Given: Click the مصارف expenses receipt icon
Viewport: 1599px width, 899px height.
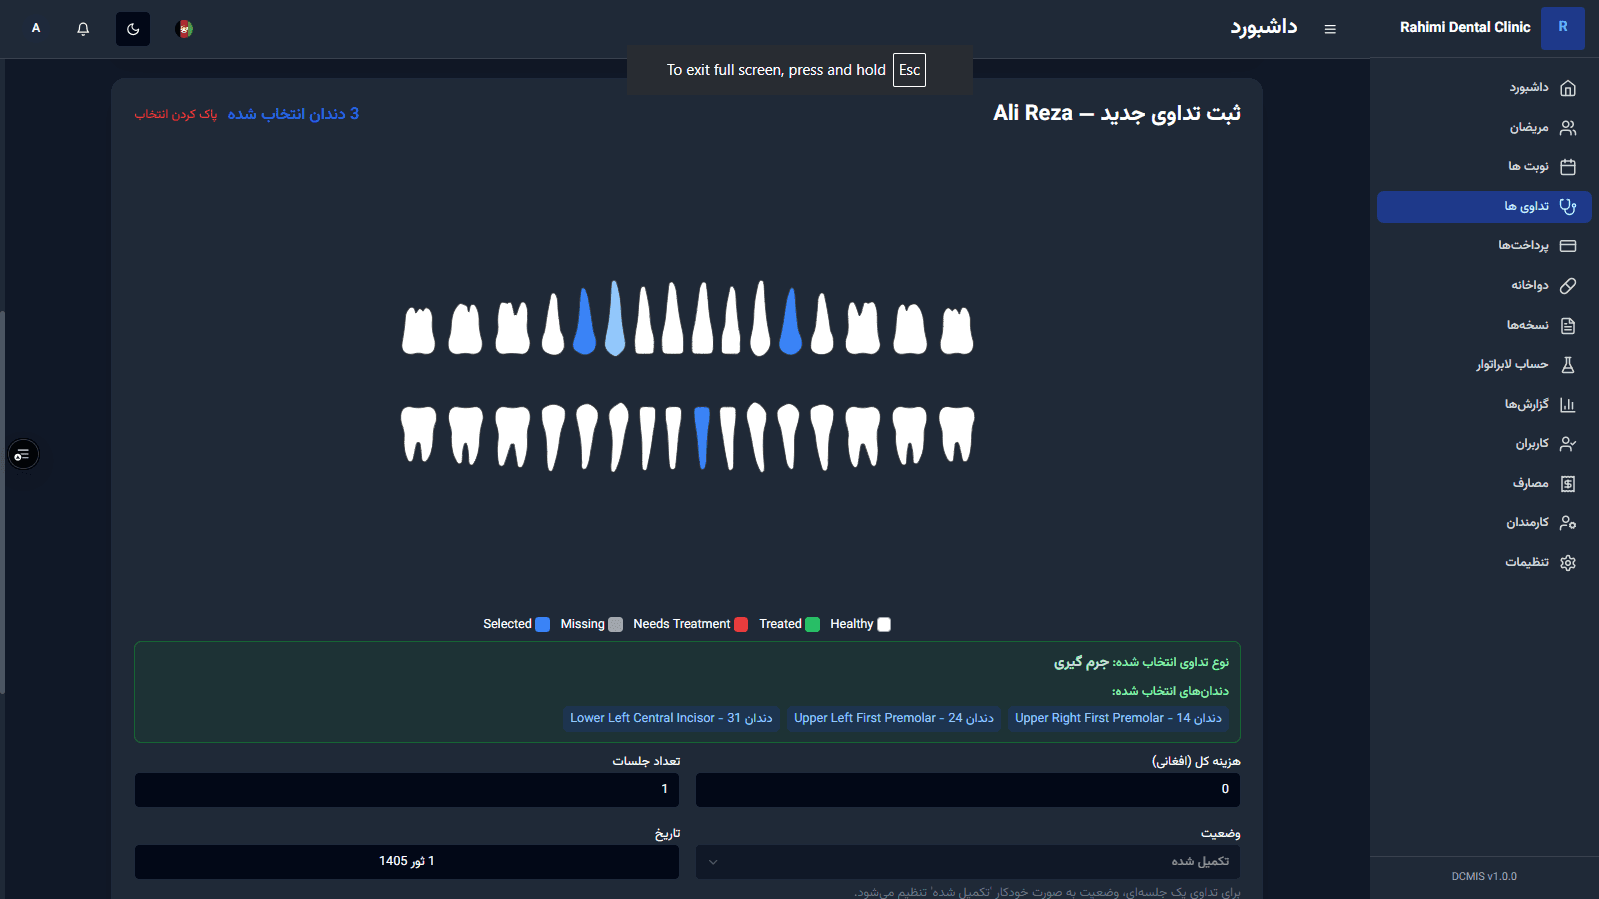Looking at the screenshot, I should (1568, 484).
